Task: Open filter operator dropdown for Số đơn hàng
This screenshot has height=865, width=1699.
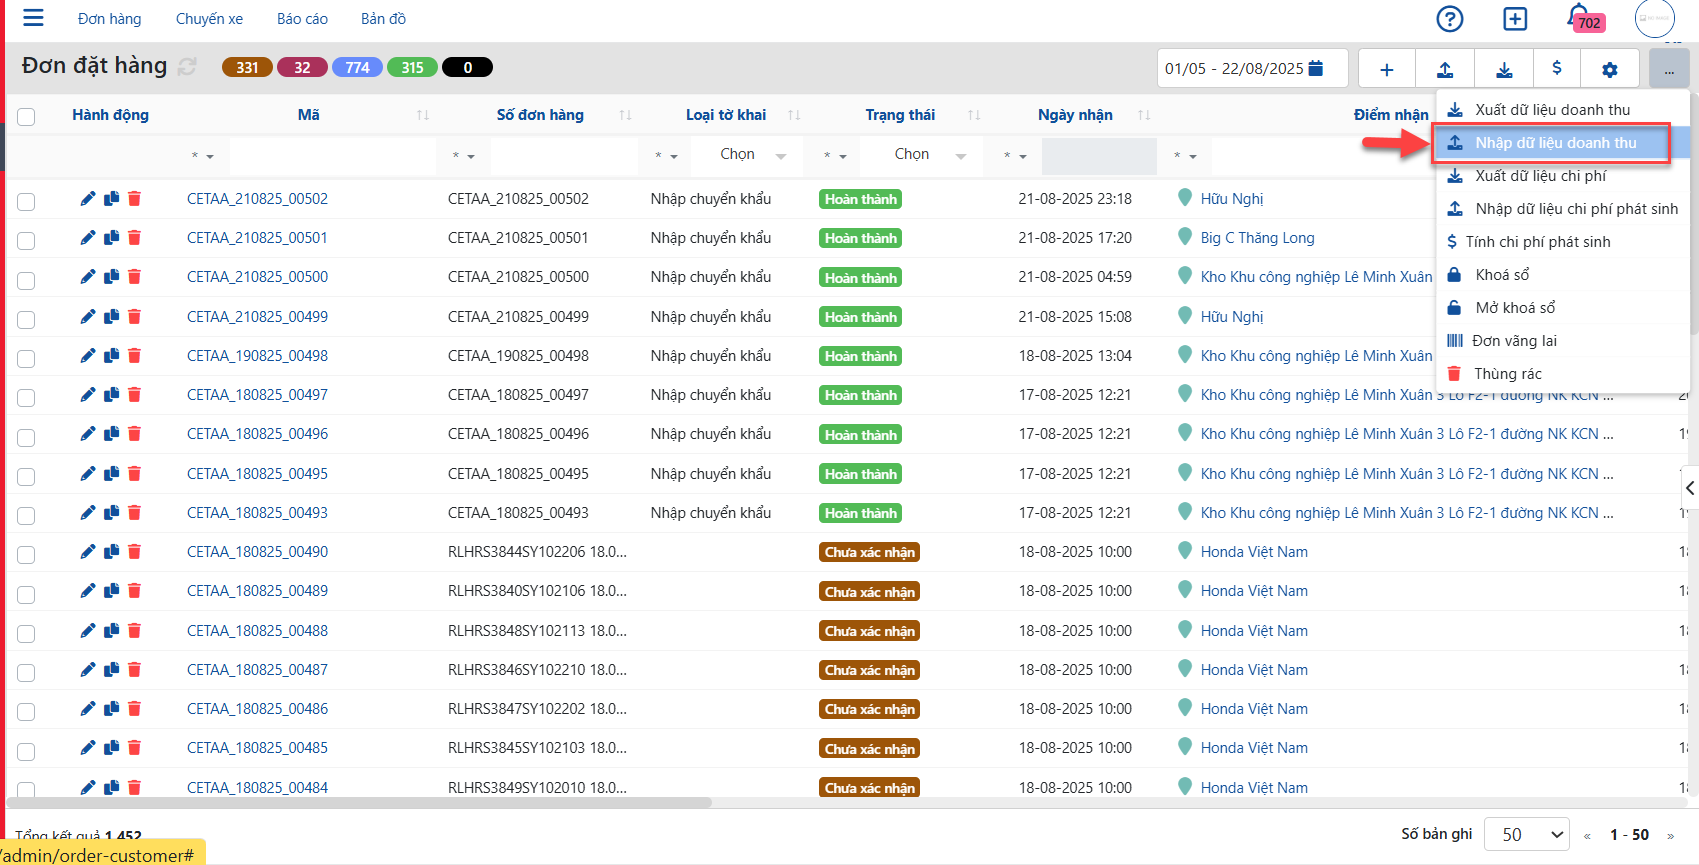Action: point(463,156)
